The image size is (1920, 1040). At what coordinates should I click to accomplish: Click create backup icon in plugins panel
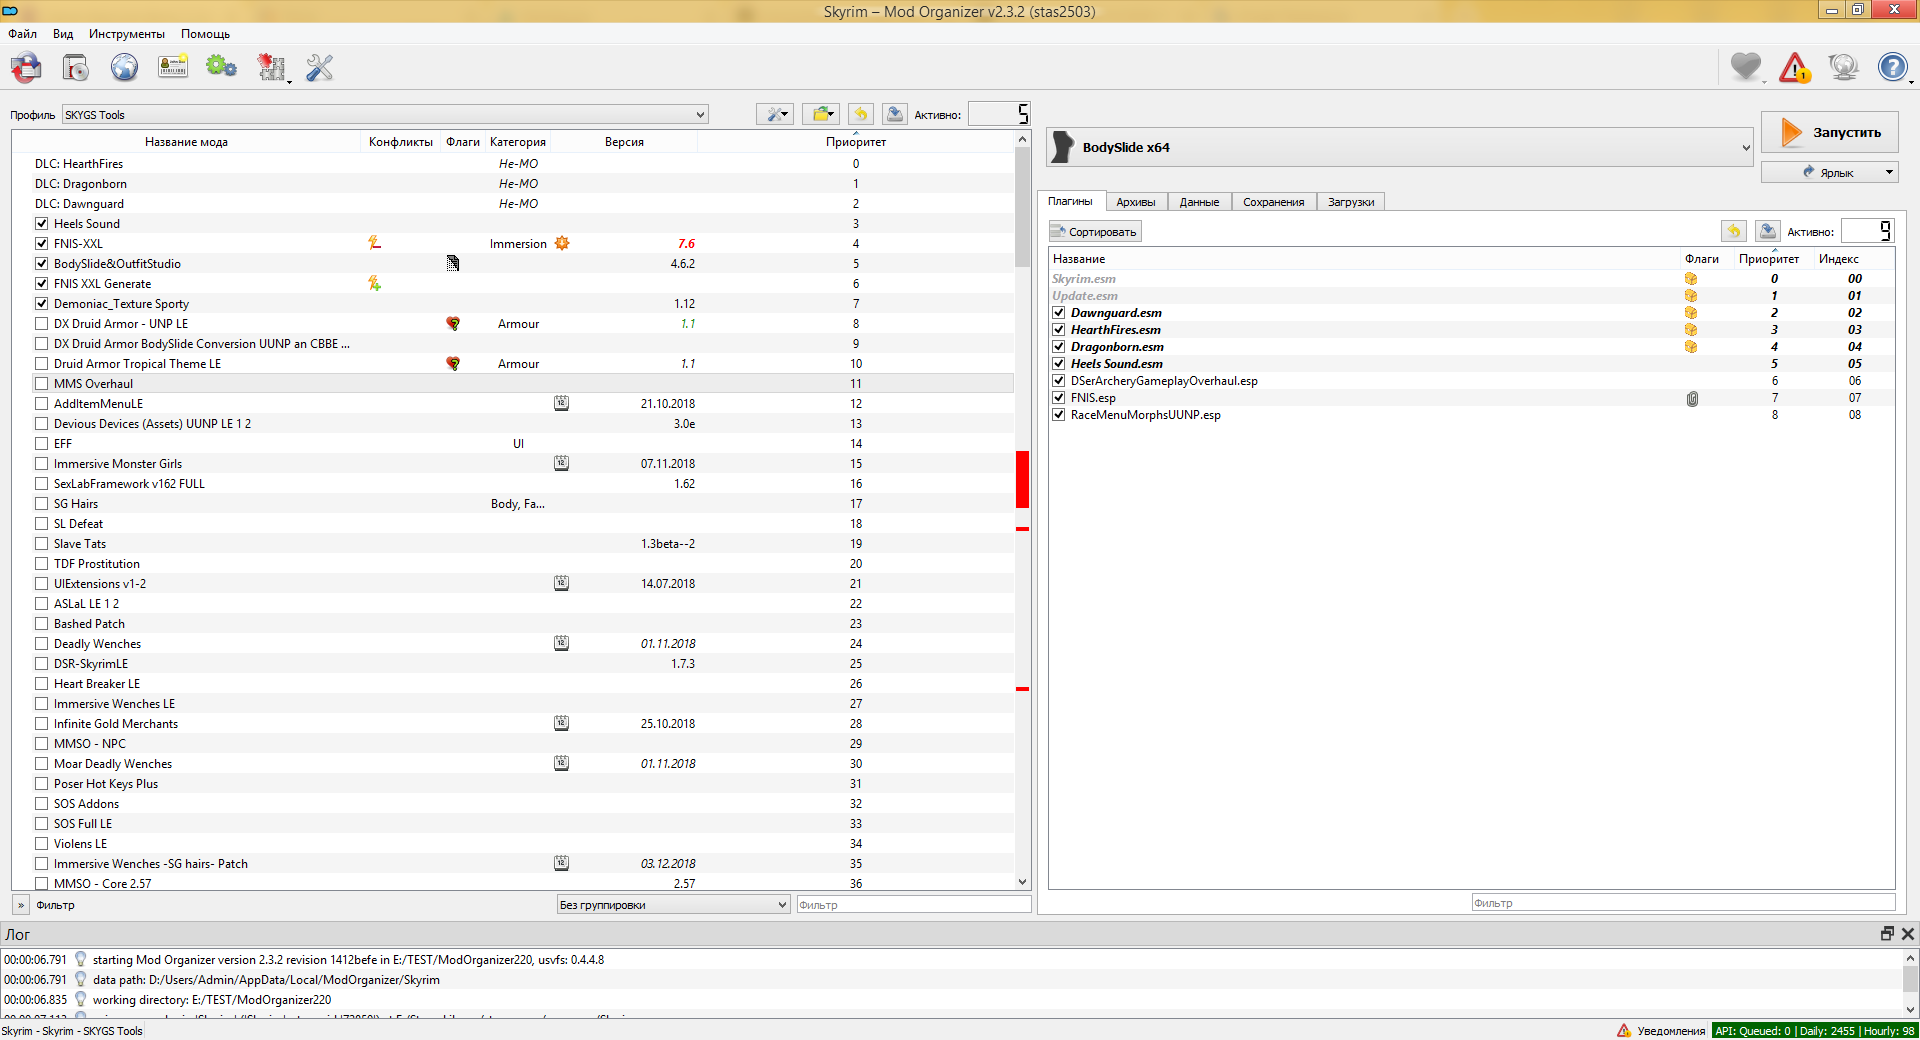pyautogui.click(x=1767, y=231)
